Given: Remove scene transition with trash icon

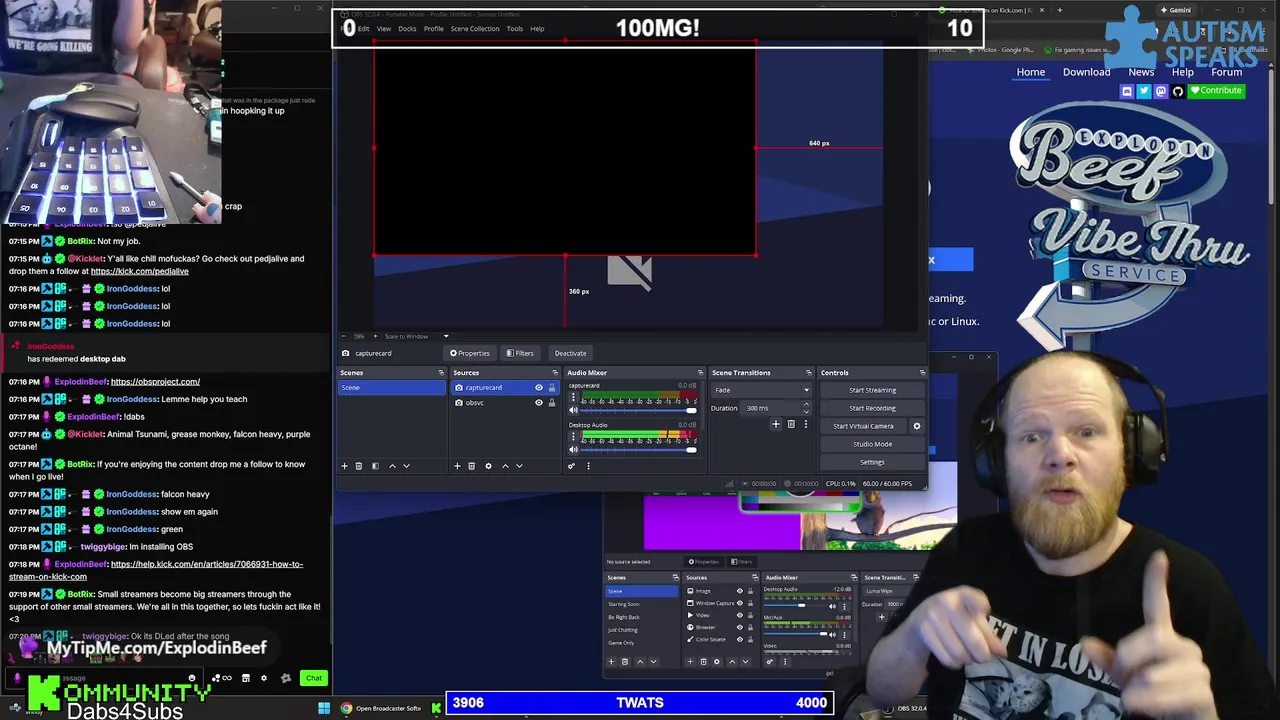Looking at the screenshot, I should tap(791, 424).
